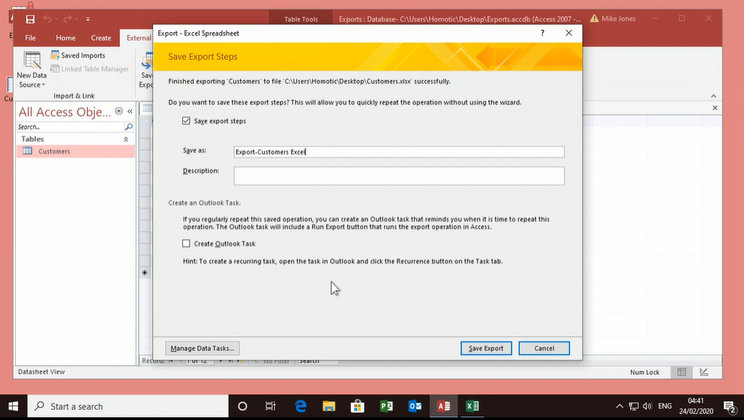Viewport: 744px width, 420px height.
Task: Collapse the navigation pane with the shutter button
Action: pos(130,112)
